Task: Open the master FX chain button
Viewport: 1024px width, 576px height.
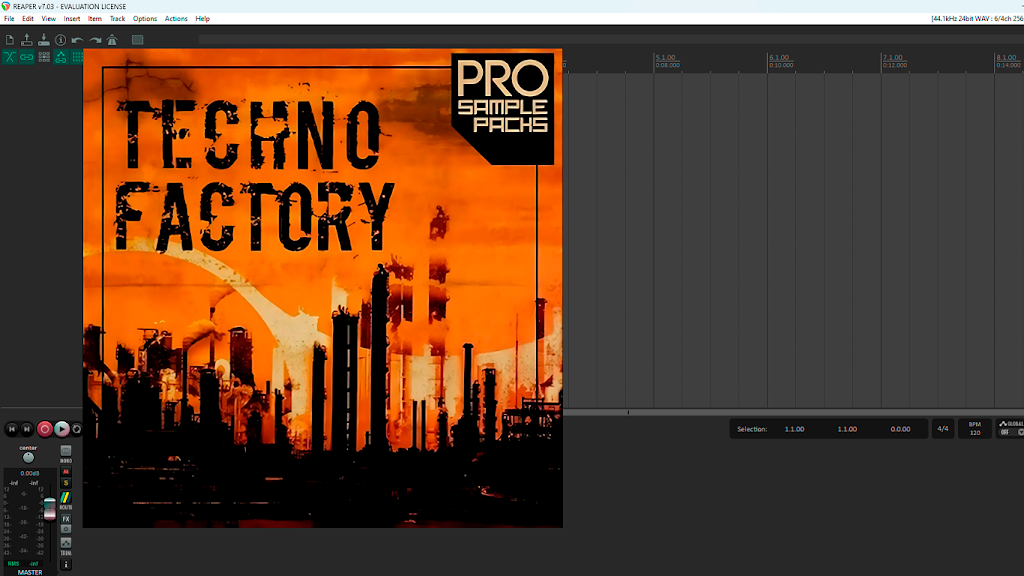Action: click(66, 519)
